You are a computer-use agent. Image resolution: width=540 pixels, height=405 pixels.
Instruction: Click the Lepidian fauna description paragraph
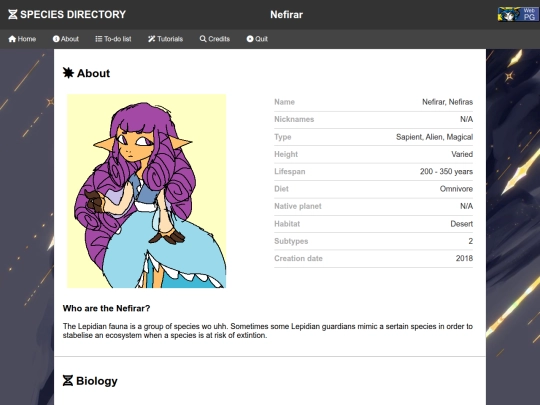click(268, 331)
